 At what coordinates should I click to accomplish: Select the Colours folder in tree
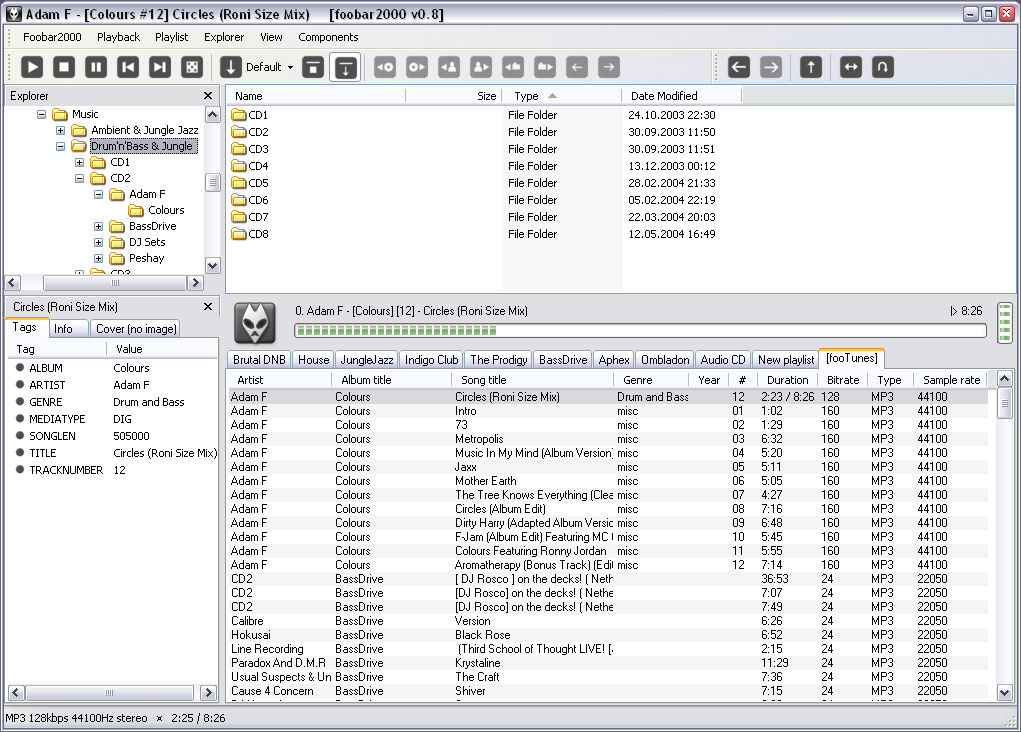[x=166, y=210]
